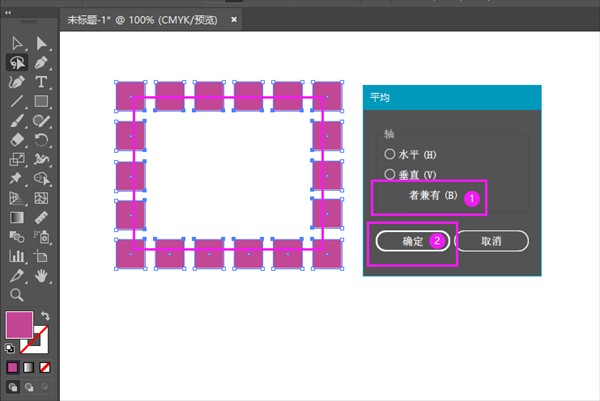Click the 平均 dialog title bar

click(x=451, y=98)
